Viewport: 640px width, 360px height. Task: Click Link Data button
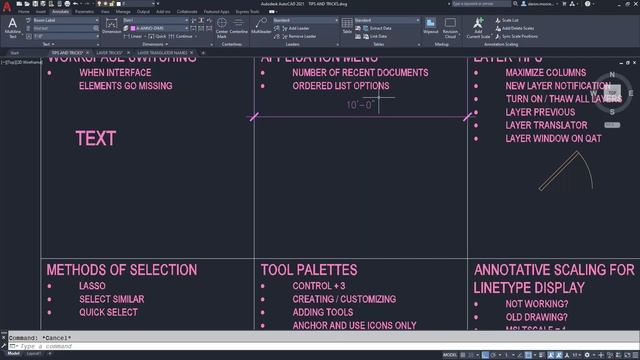coord(375,36)
